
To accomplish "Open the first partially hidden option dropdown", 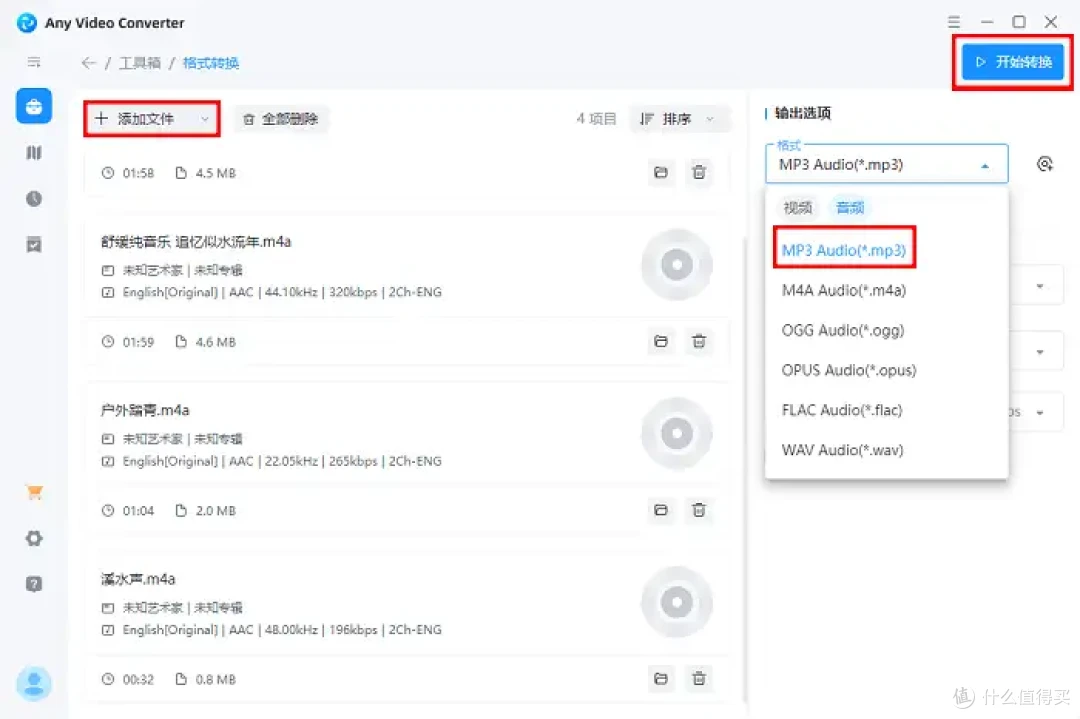I will (1039, 286).
